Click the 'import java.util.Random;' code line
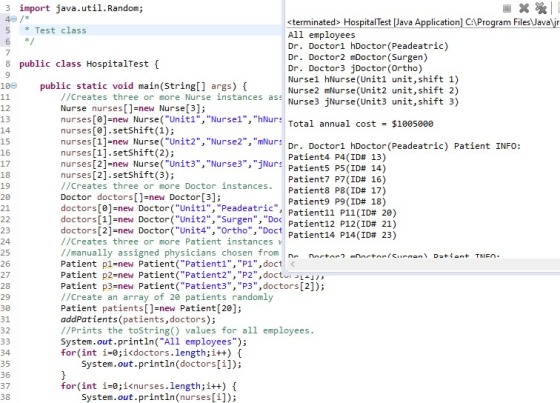Image resolution: width=560 pixels, height=403 pixels. click(x=81, y=8)
